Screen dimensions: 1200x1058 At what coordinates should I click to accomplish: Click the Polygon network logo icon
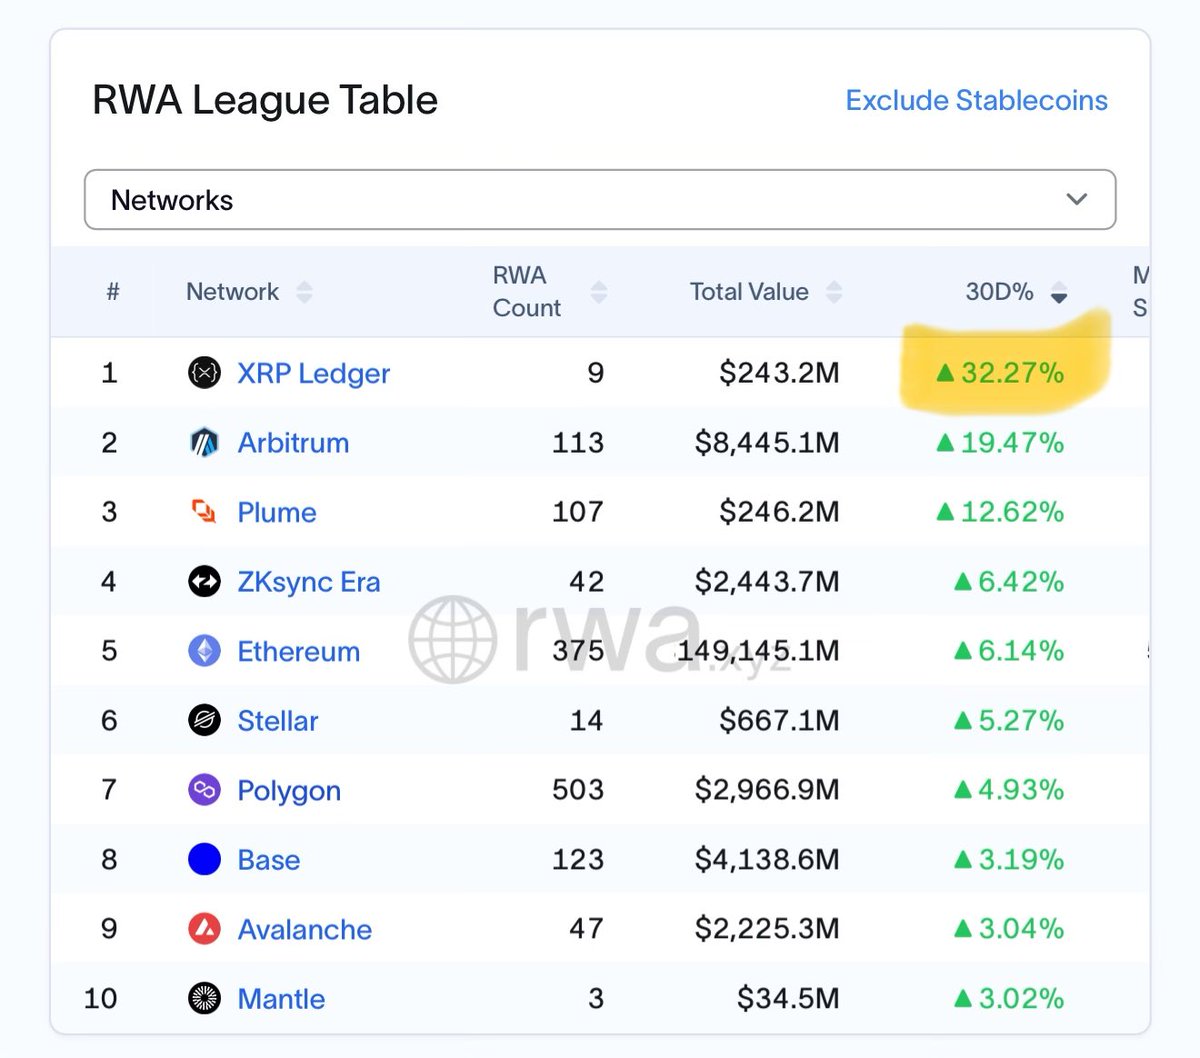click(204, 790)
